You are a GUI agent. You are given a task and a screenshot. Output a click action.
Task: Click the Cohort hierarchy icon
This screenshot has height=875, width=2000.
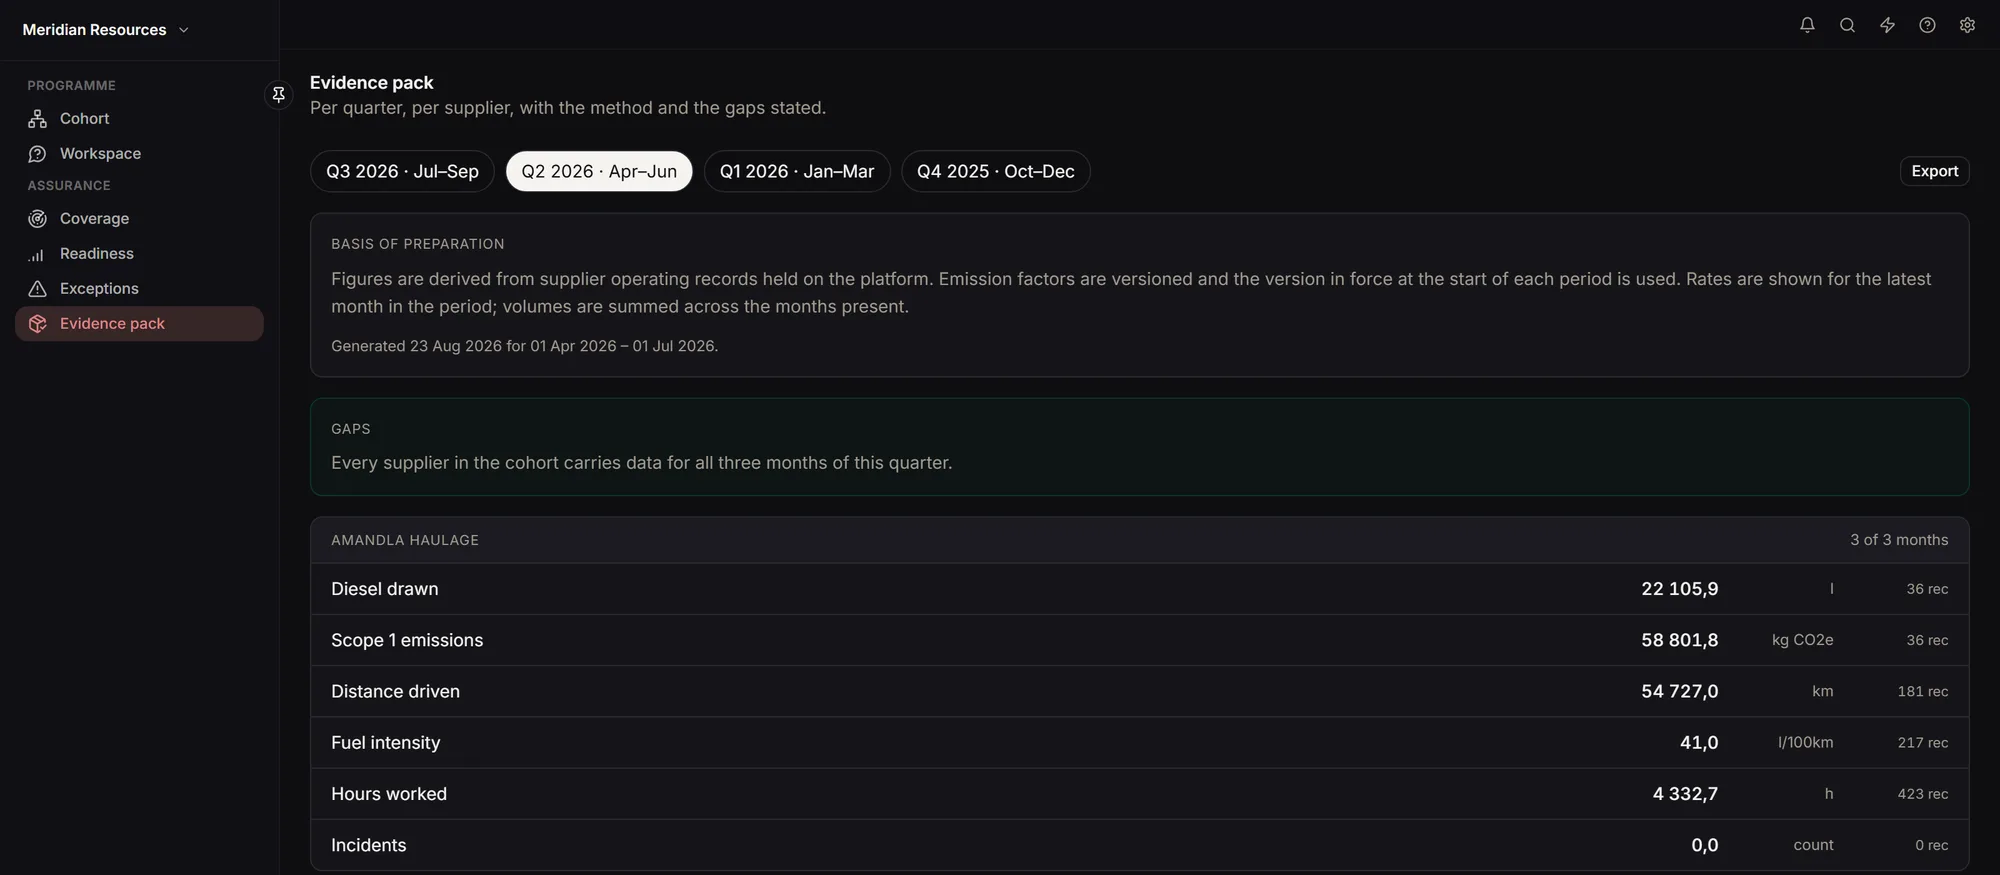tap(37, 119)
